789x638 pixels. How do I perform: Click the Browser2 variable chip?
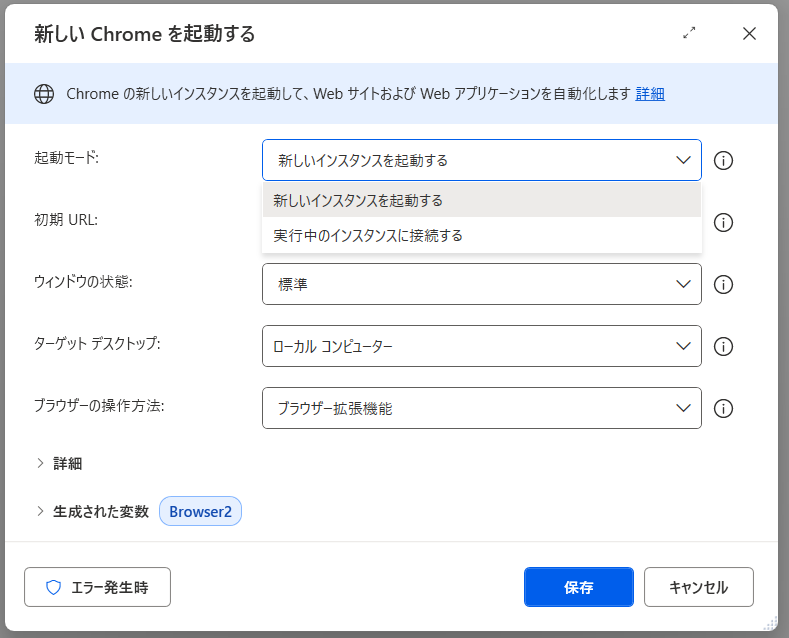pyautogui.click(x=200, y=511)
